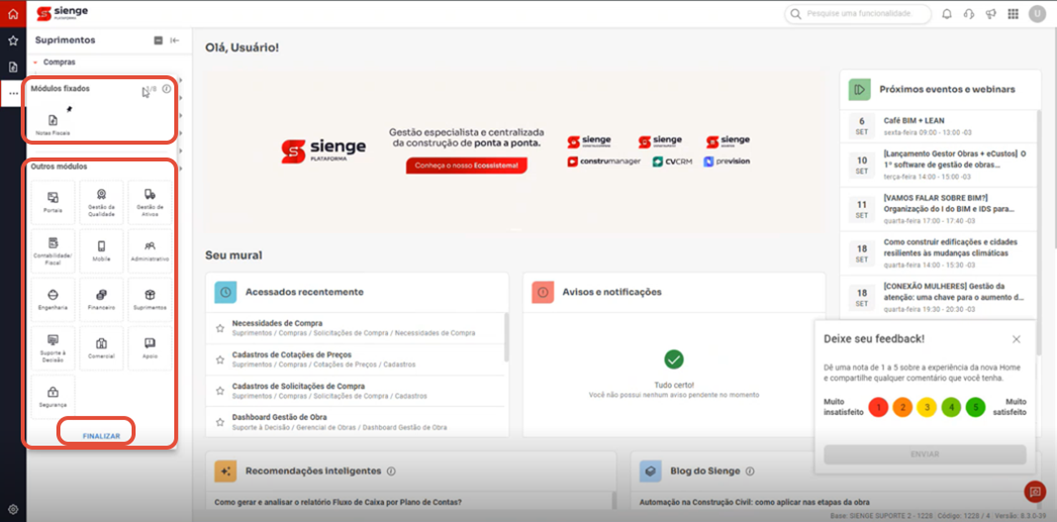Open the Apoio module tile
The image size is (1057, 522).
click(150, 348)
